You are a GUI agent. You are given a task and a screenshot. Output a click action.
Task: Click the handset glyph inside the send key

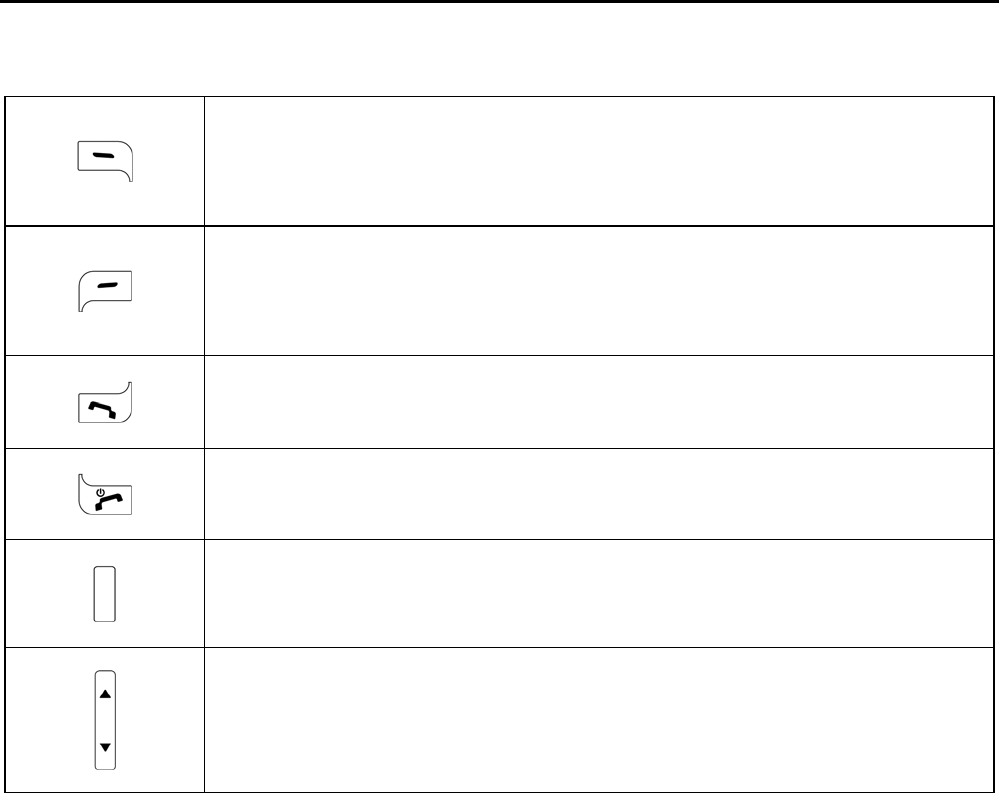(105, 406)
